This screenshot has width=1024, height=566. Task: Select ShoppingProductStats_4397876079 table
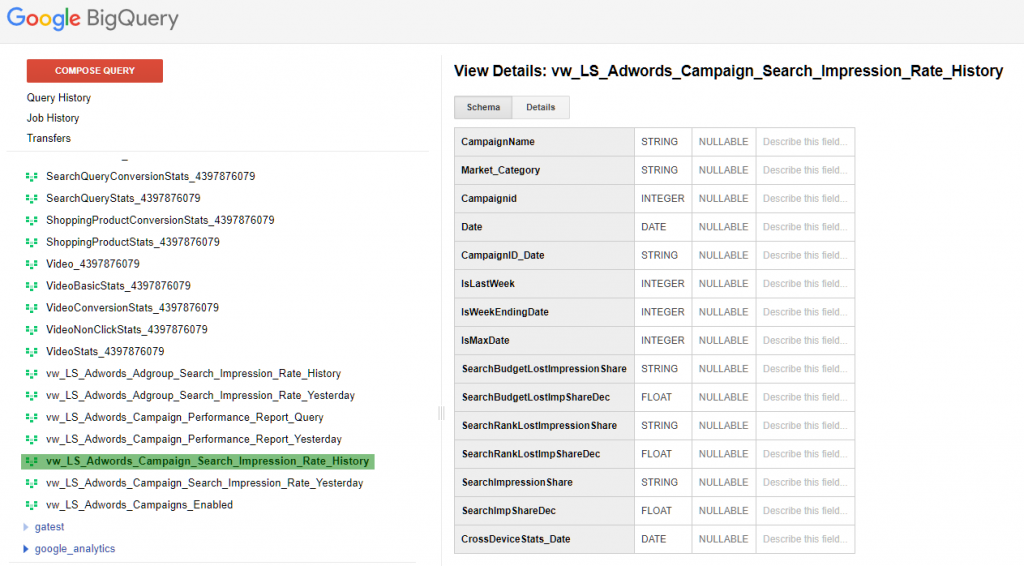[x=133, y=242]
